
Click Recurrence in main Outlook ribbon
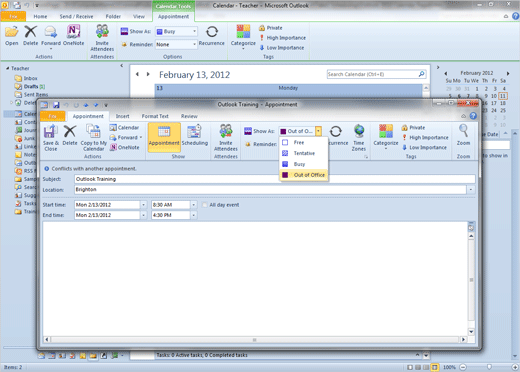coord(212,35)
